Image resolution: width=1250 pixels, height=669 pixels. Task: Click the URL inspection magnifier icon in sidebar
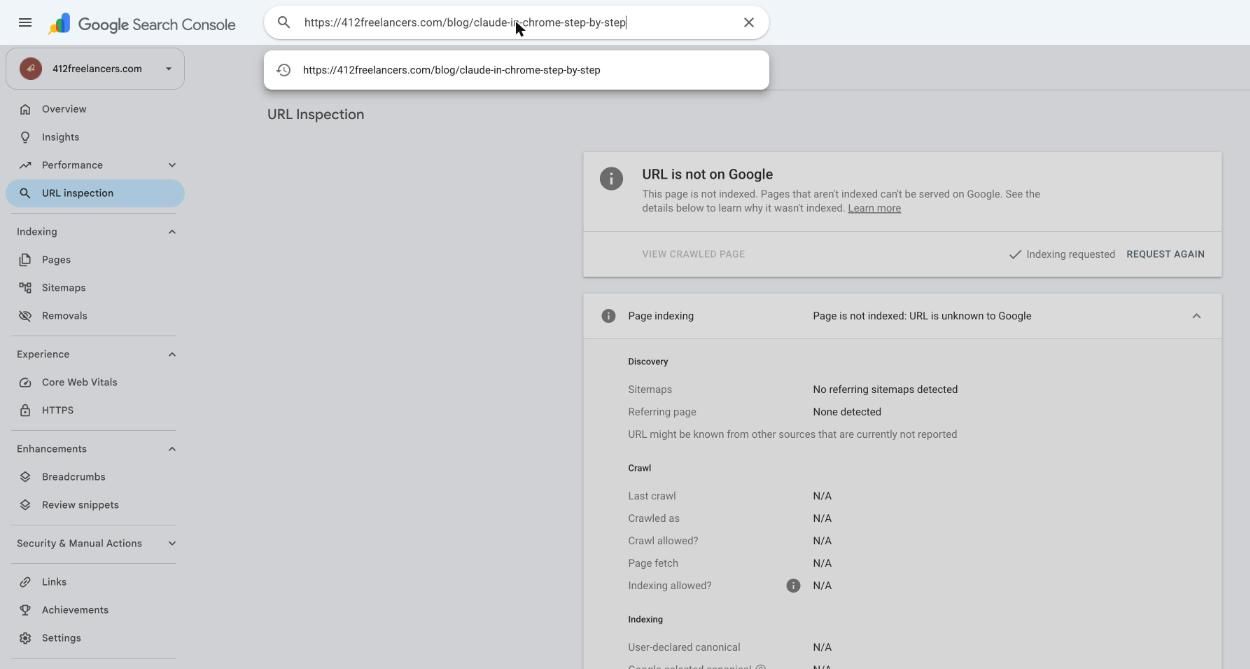point(25,193)
